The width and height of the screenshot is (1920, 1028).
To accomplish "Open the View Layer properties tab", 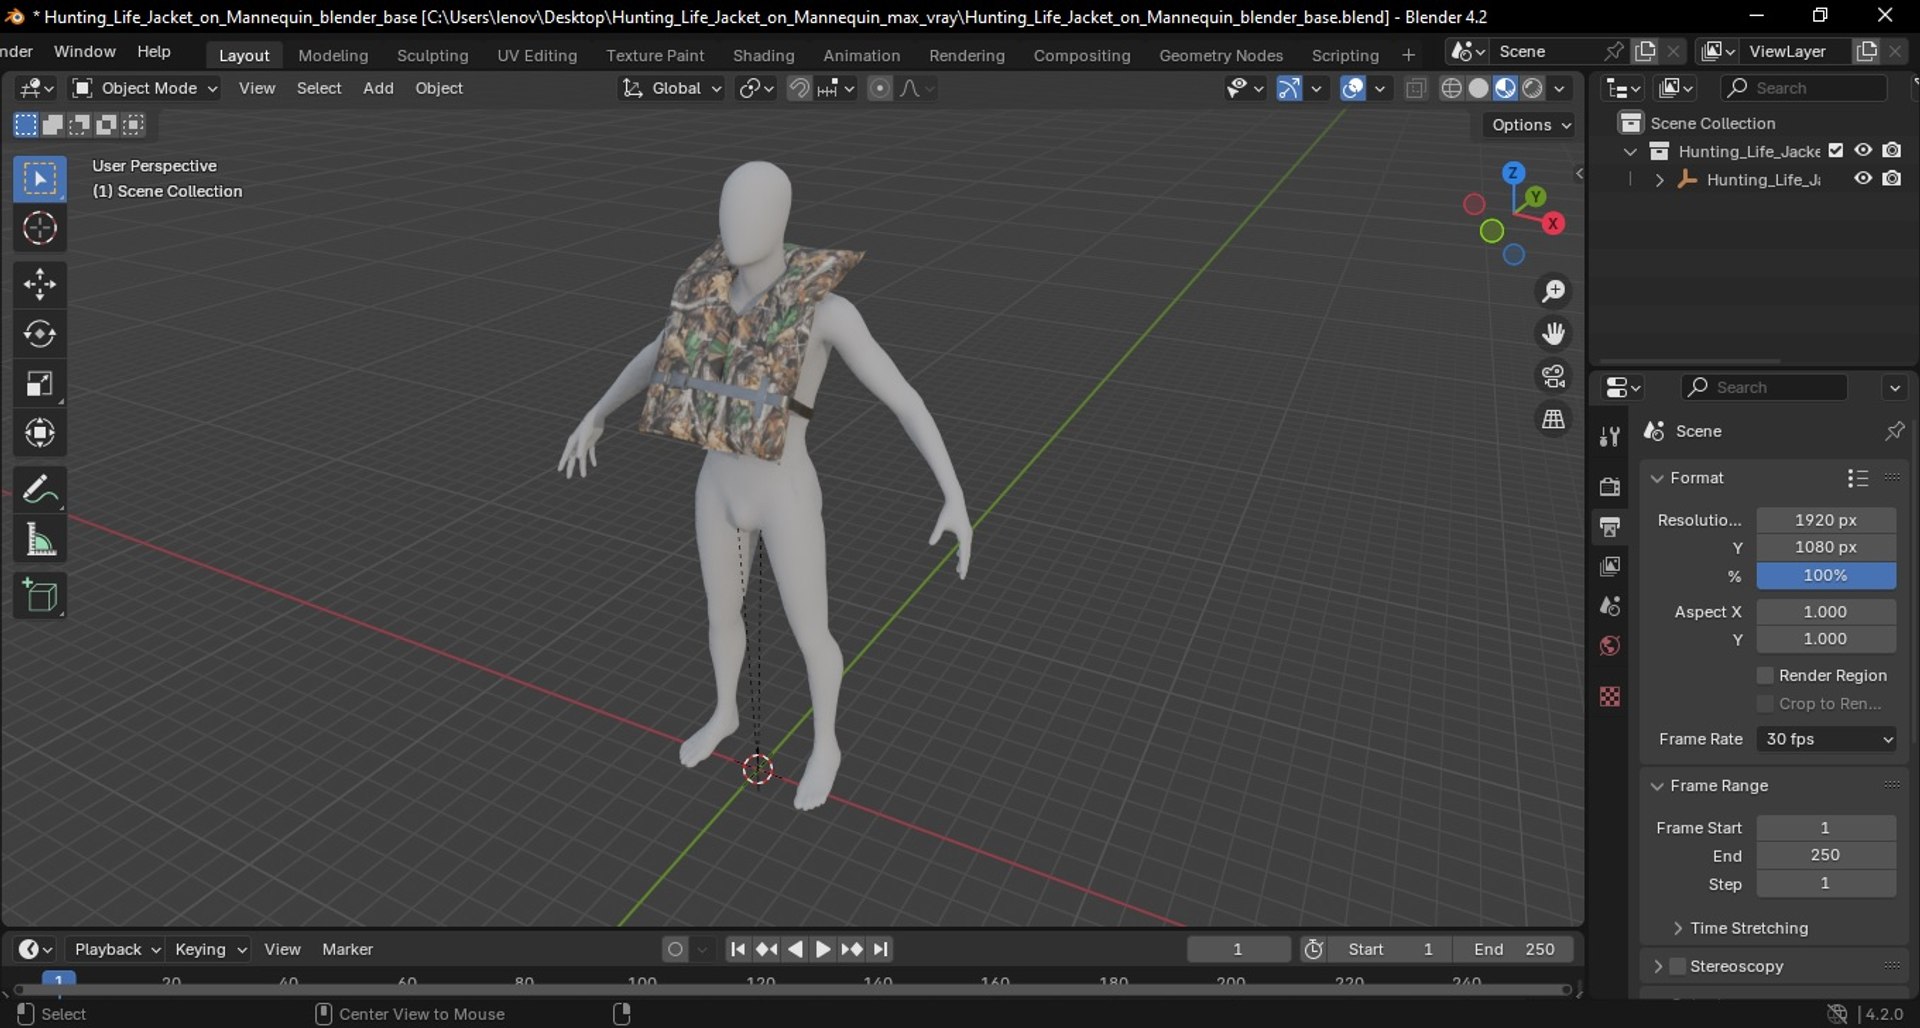I will click(x=1610, y=566).
